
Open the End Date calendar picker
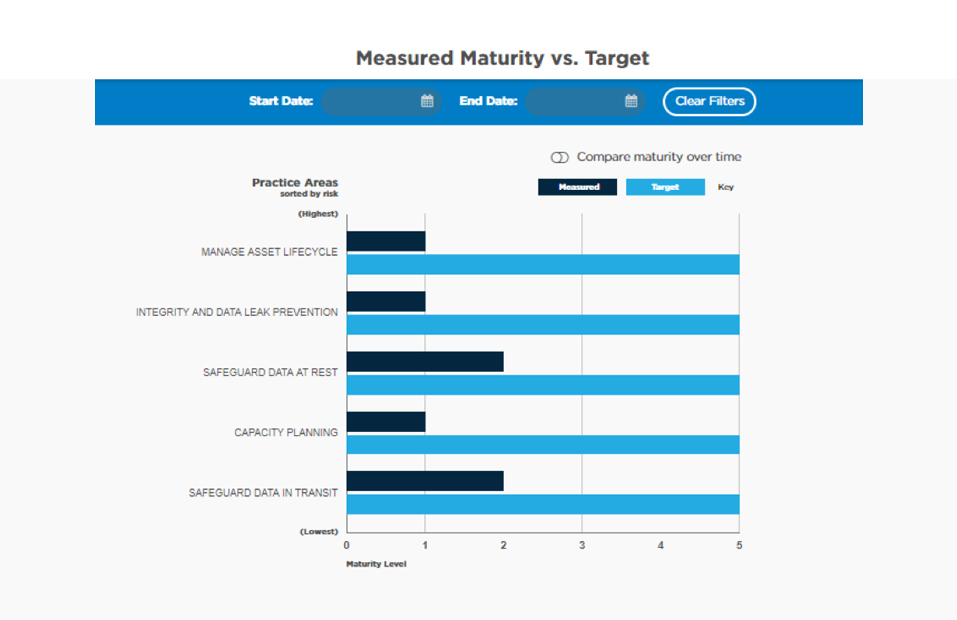tap(630, 101)
